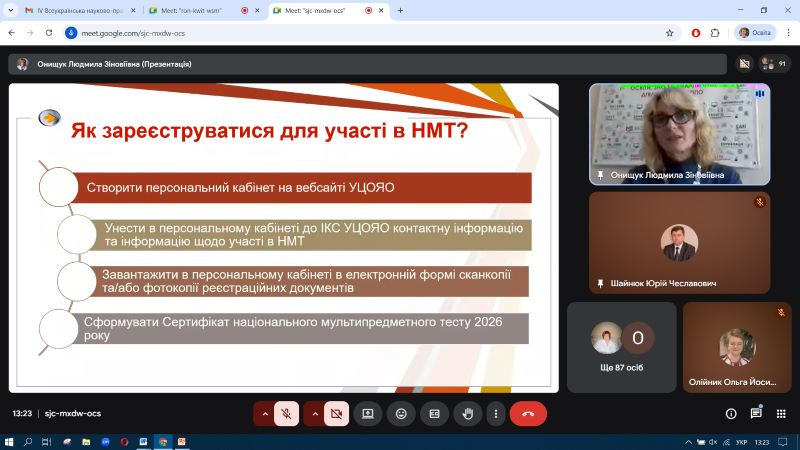800x450 pixels.
Task: Open the meeting details info icon
Action: tap(731, 413)
